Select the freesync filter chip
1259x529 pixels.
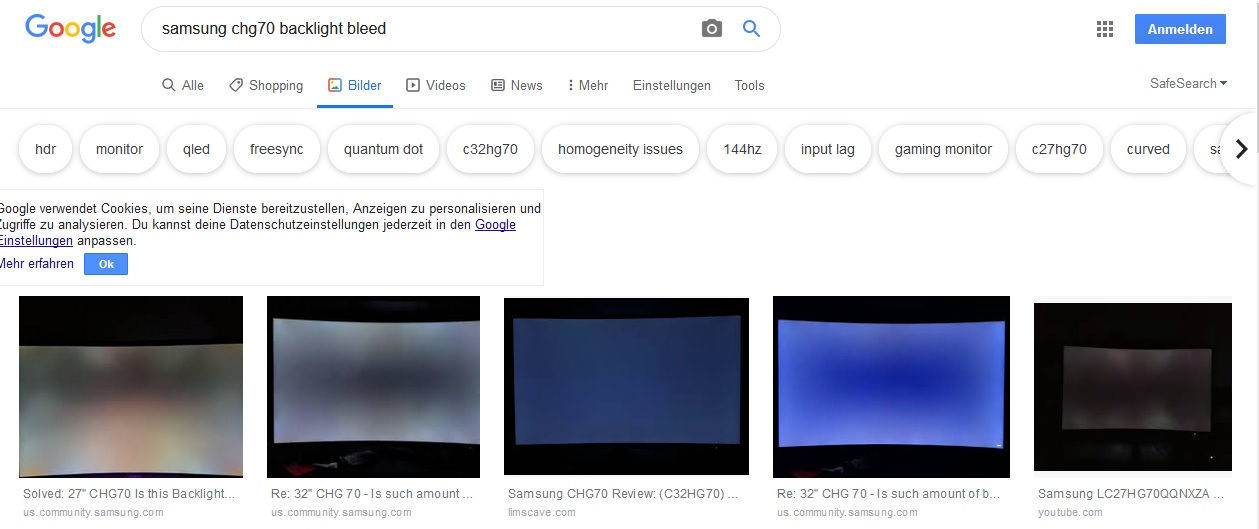277,149
